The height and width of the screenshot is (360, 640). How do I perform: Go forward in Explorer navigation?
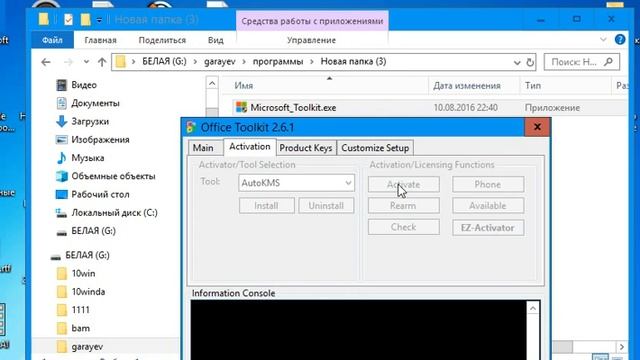[x=68, y=62]
